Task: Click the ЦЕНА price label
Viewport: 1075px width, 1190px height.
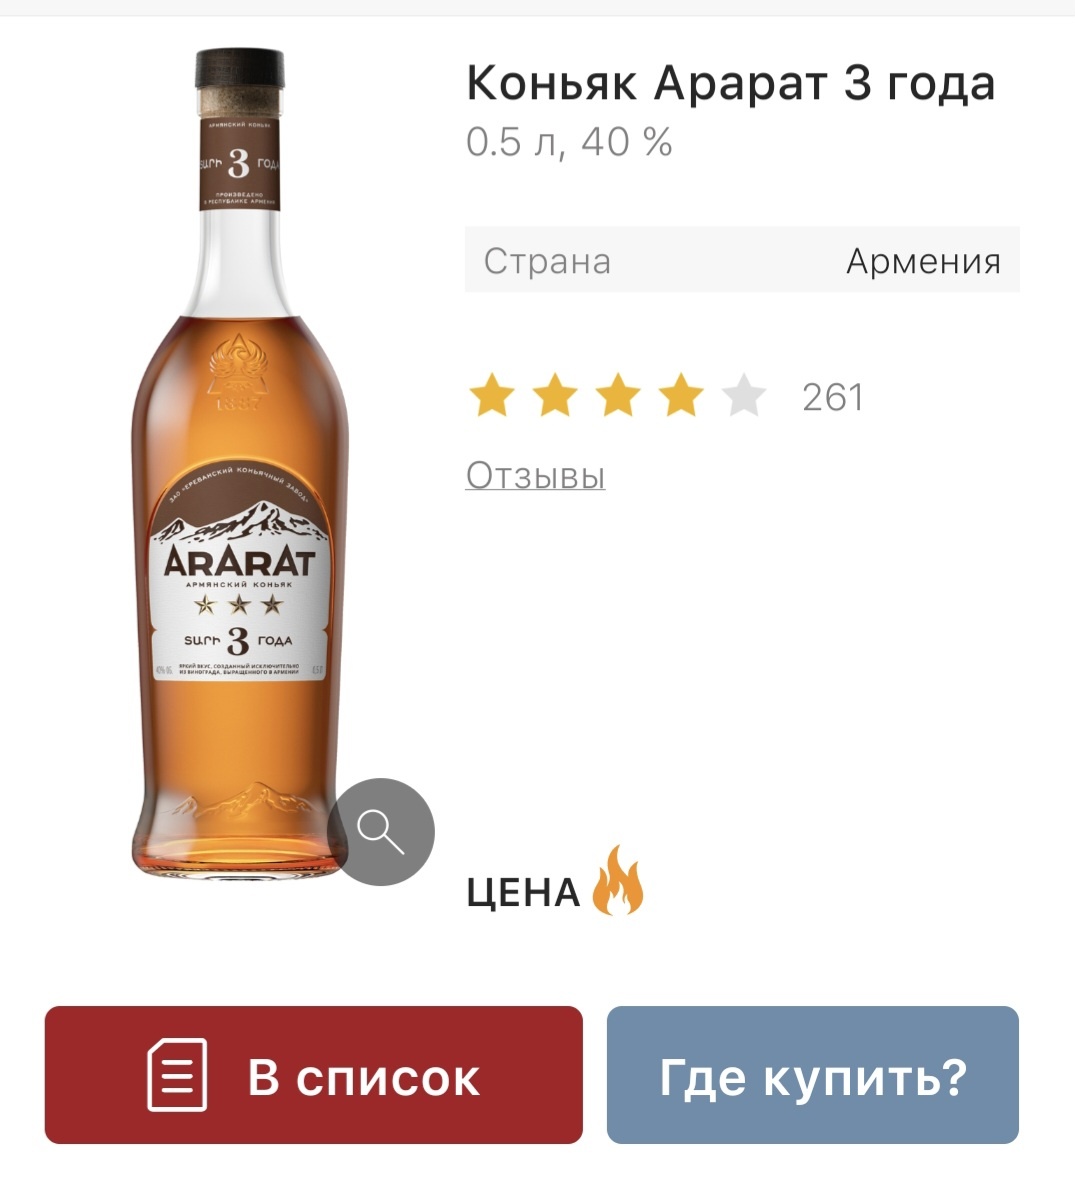Action: (523, 892)
